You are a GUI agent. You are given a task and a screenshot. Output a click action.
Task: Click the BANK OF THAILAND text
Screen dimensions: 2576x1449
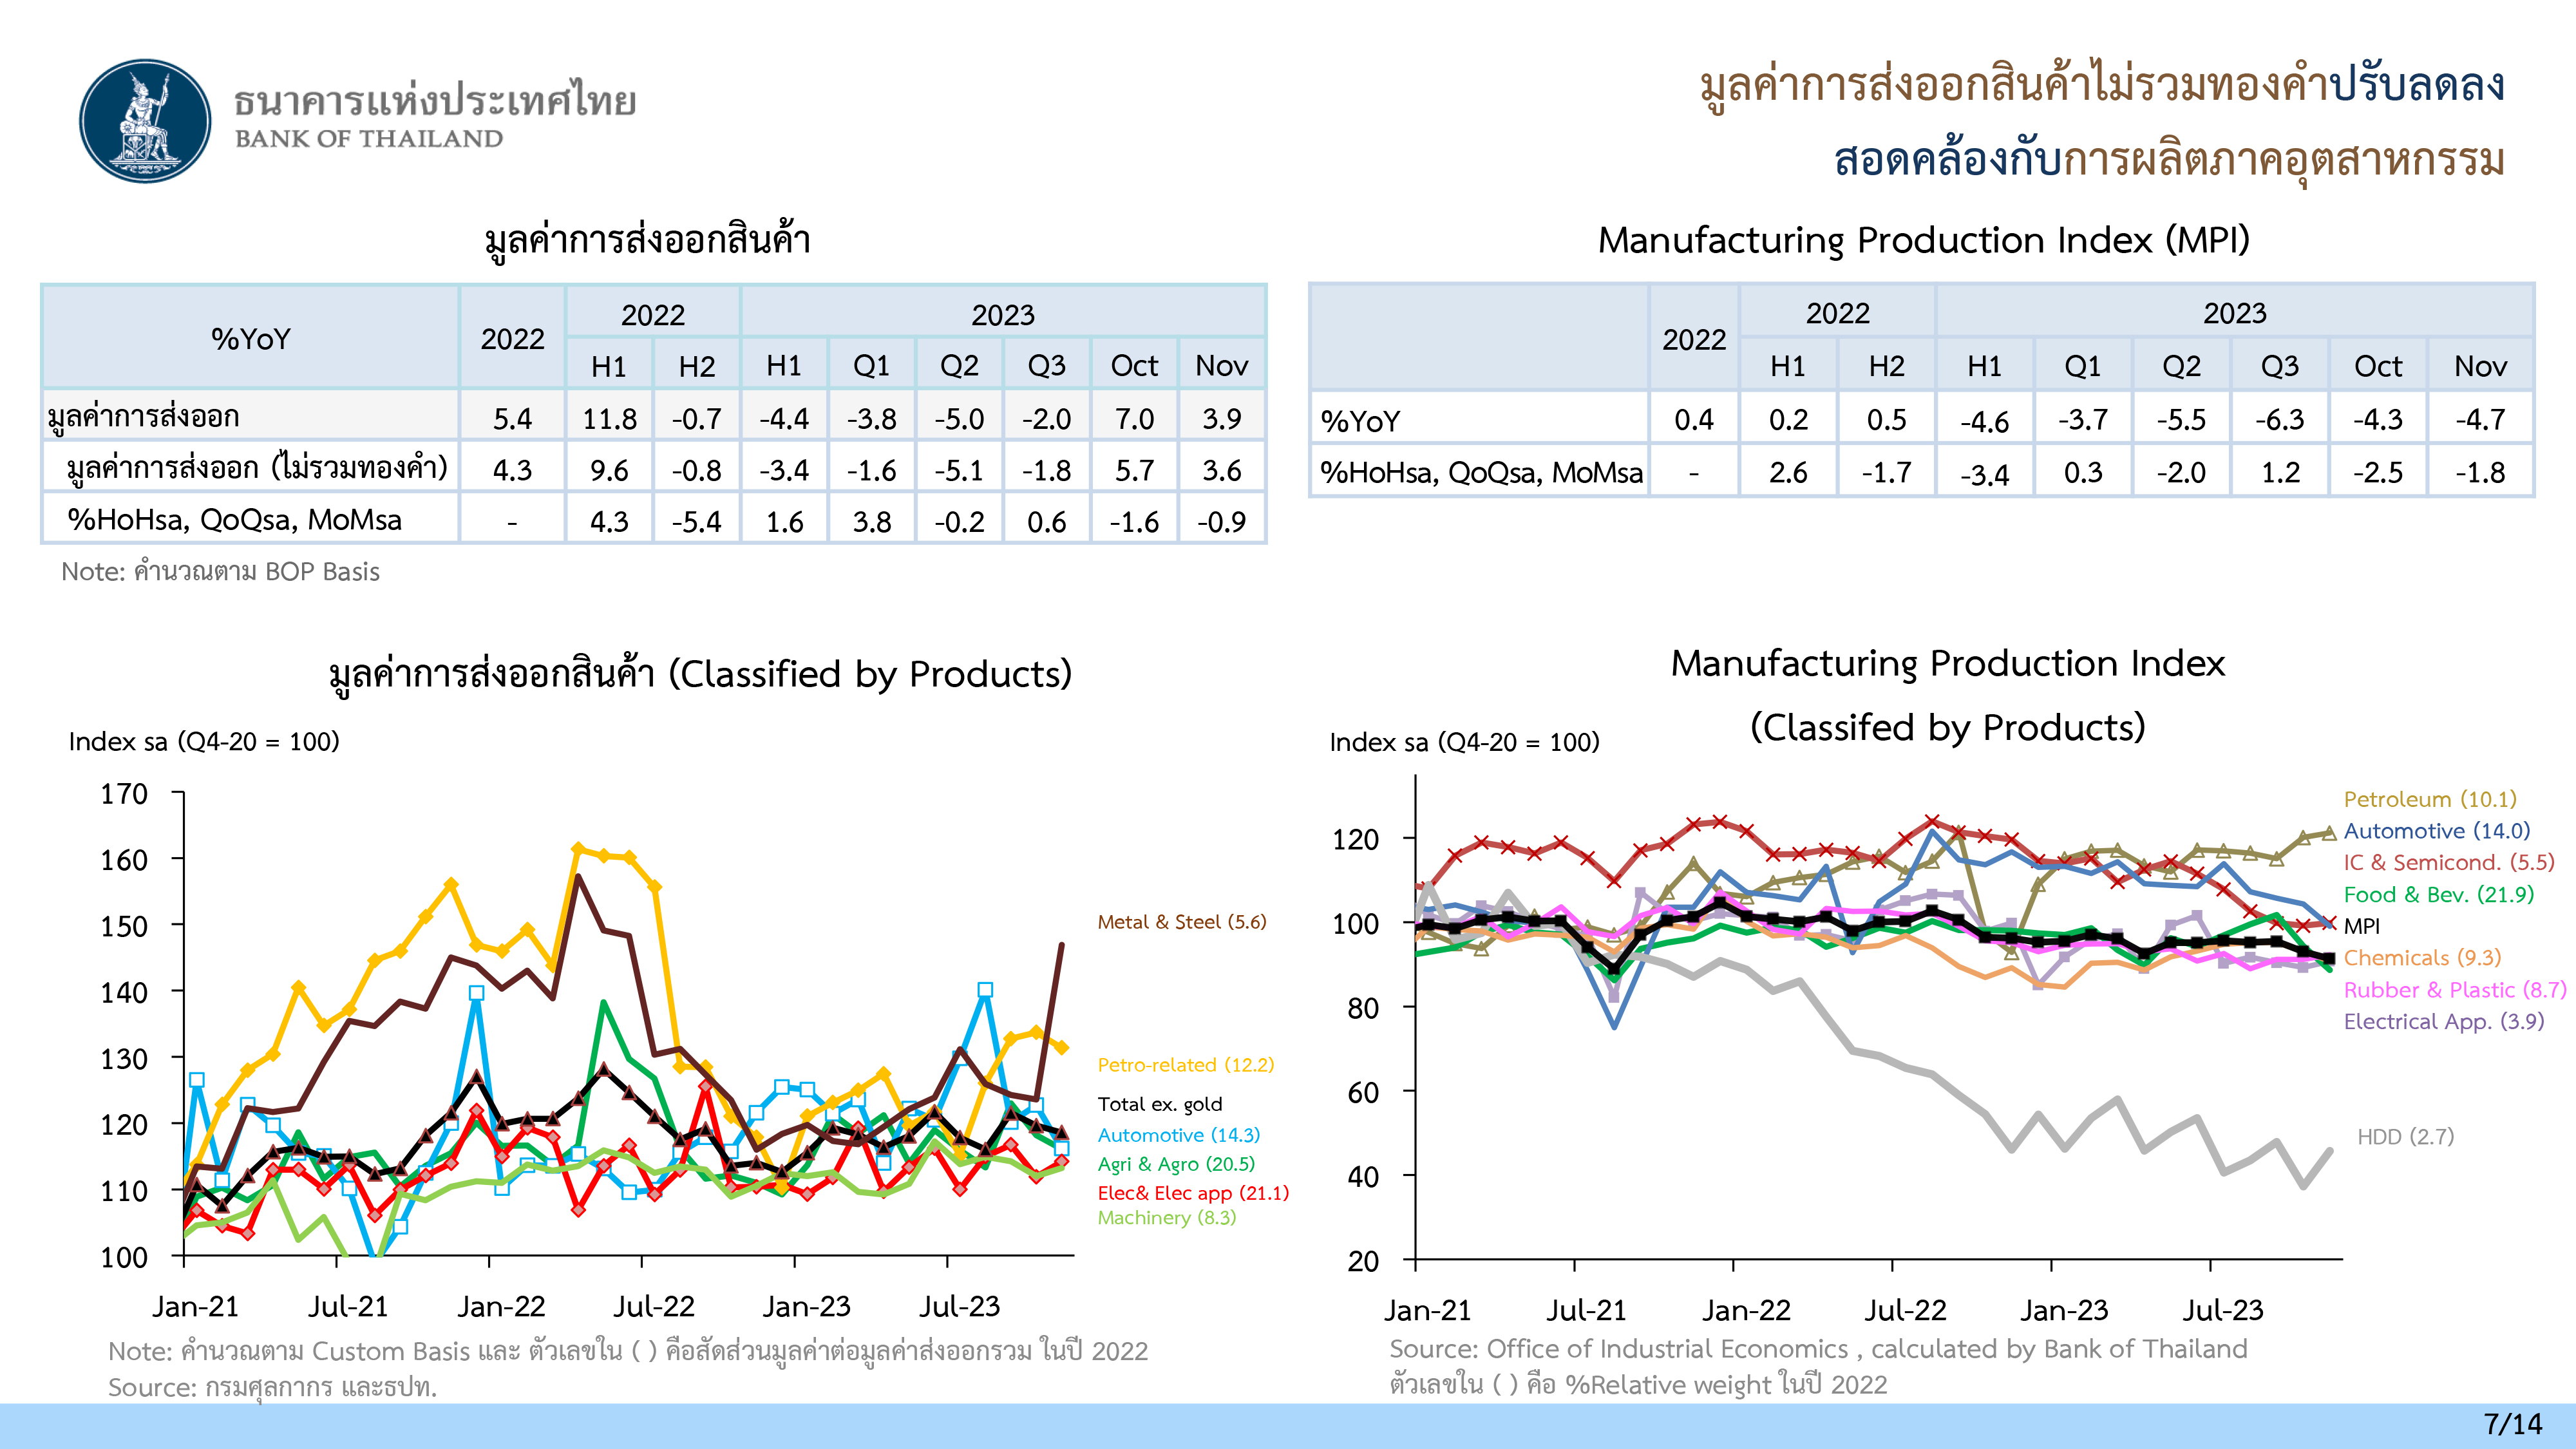[369, 139]
